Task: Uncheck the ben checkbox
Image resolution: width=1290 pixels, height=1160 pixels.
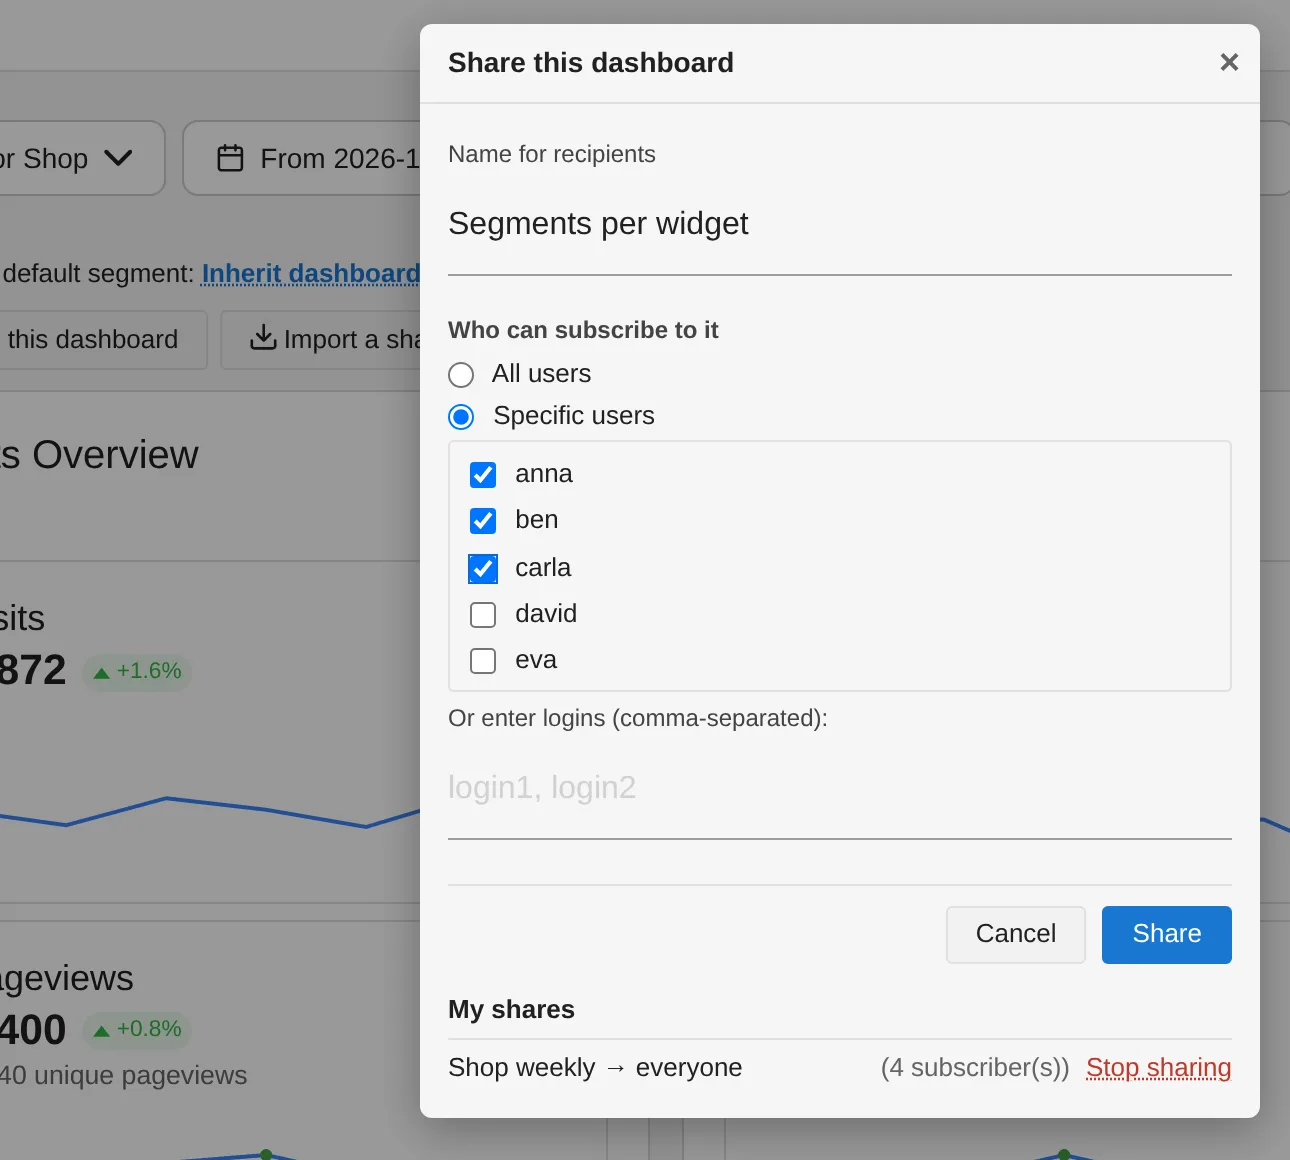Action: click(483, 521)
